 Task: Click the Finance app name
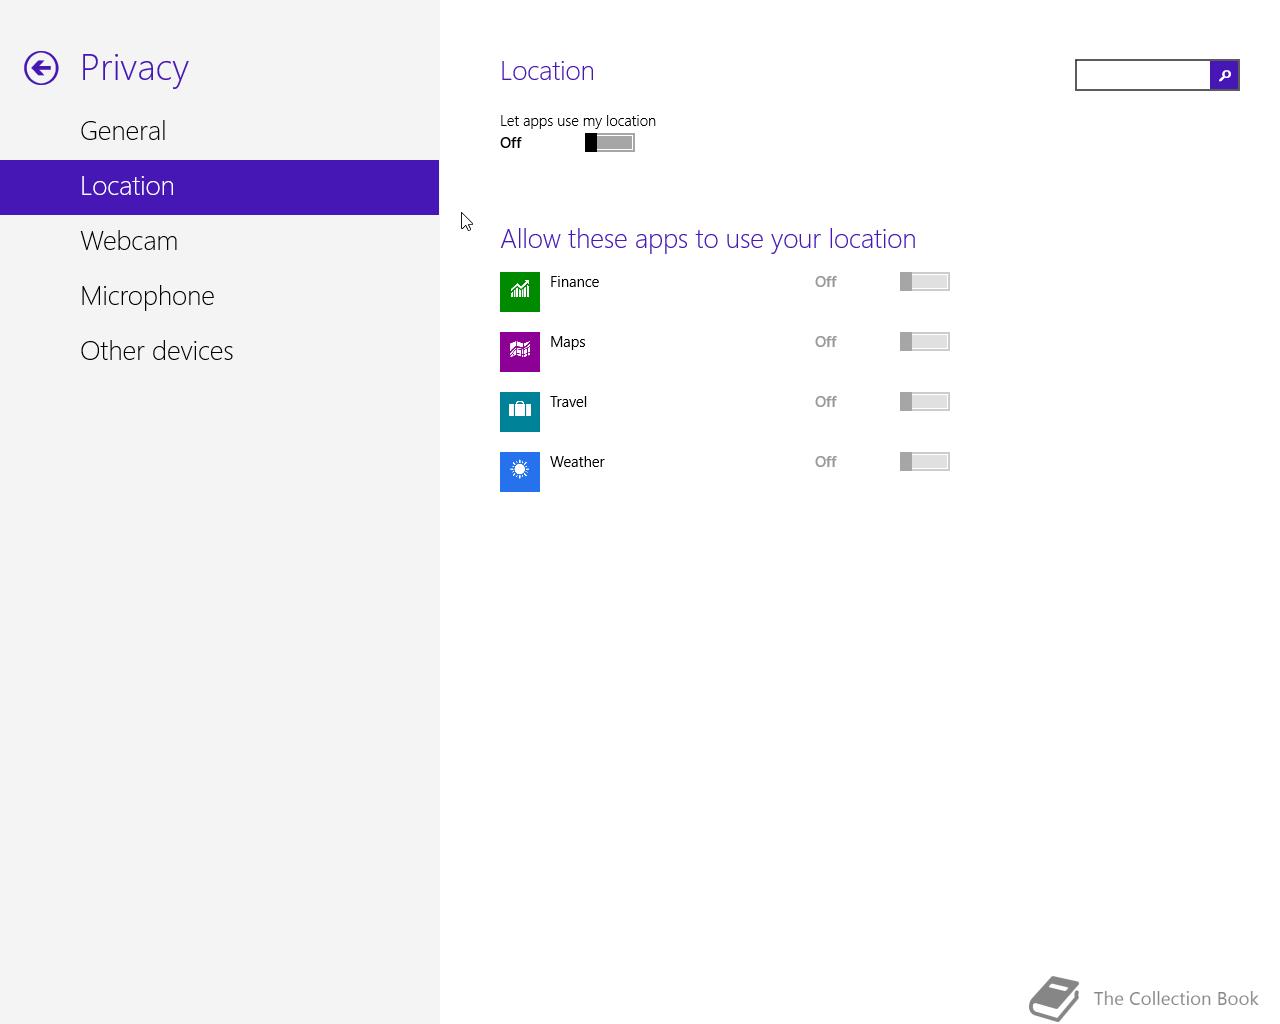pos(574,282)
